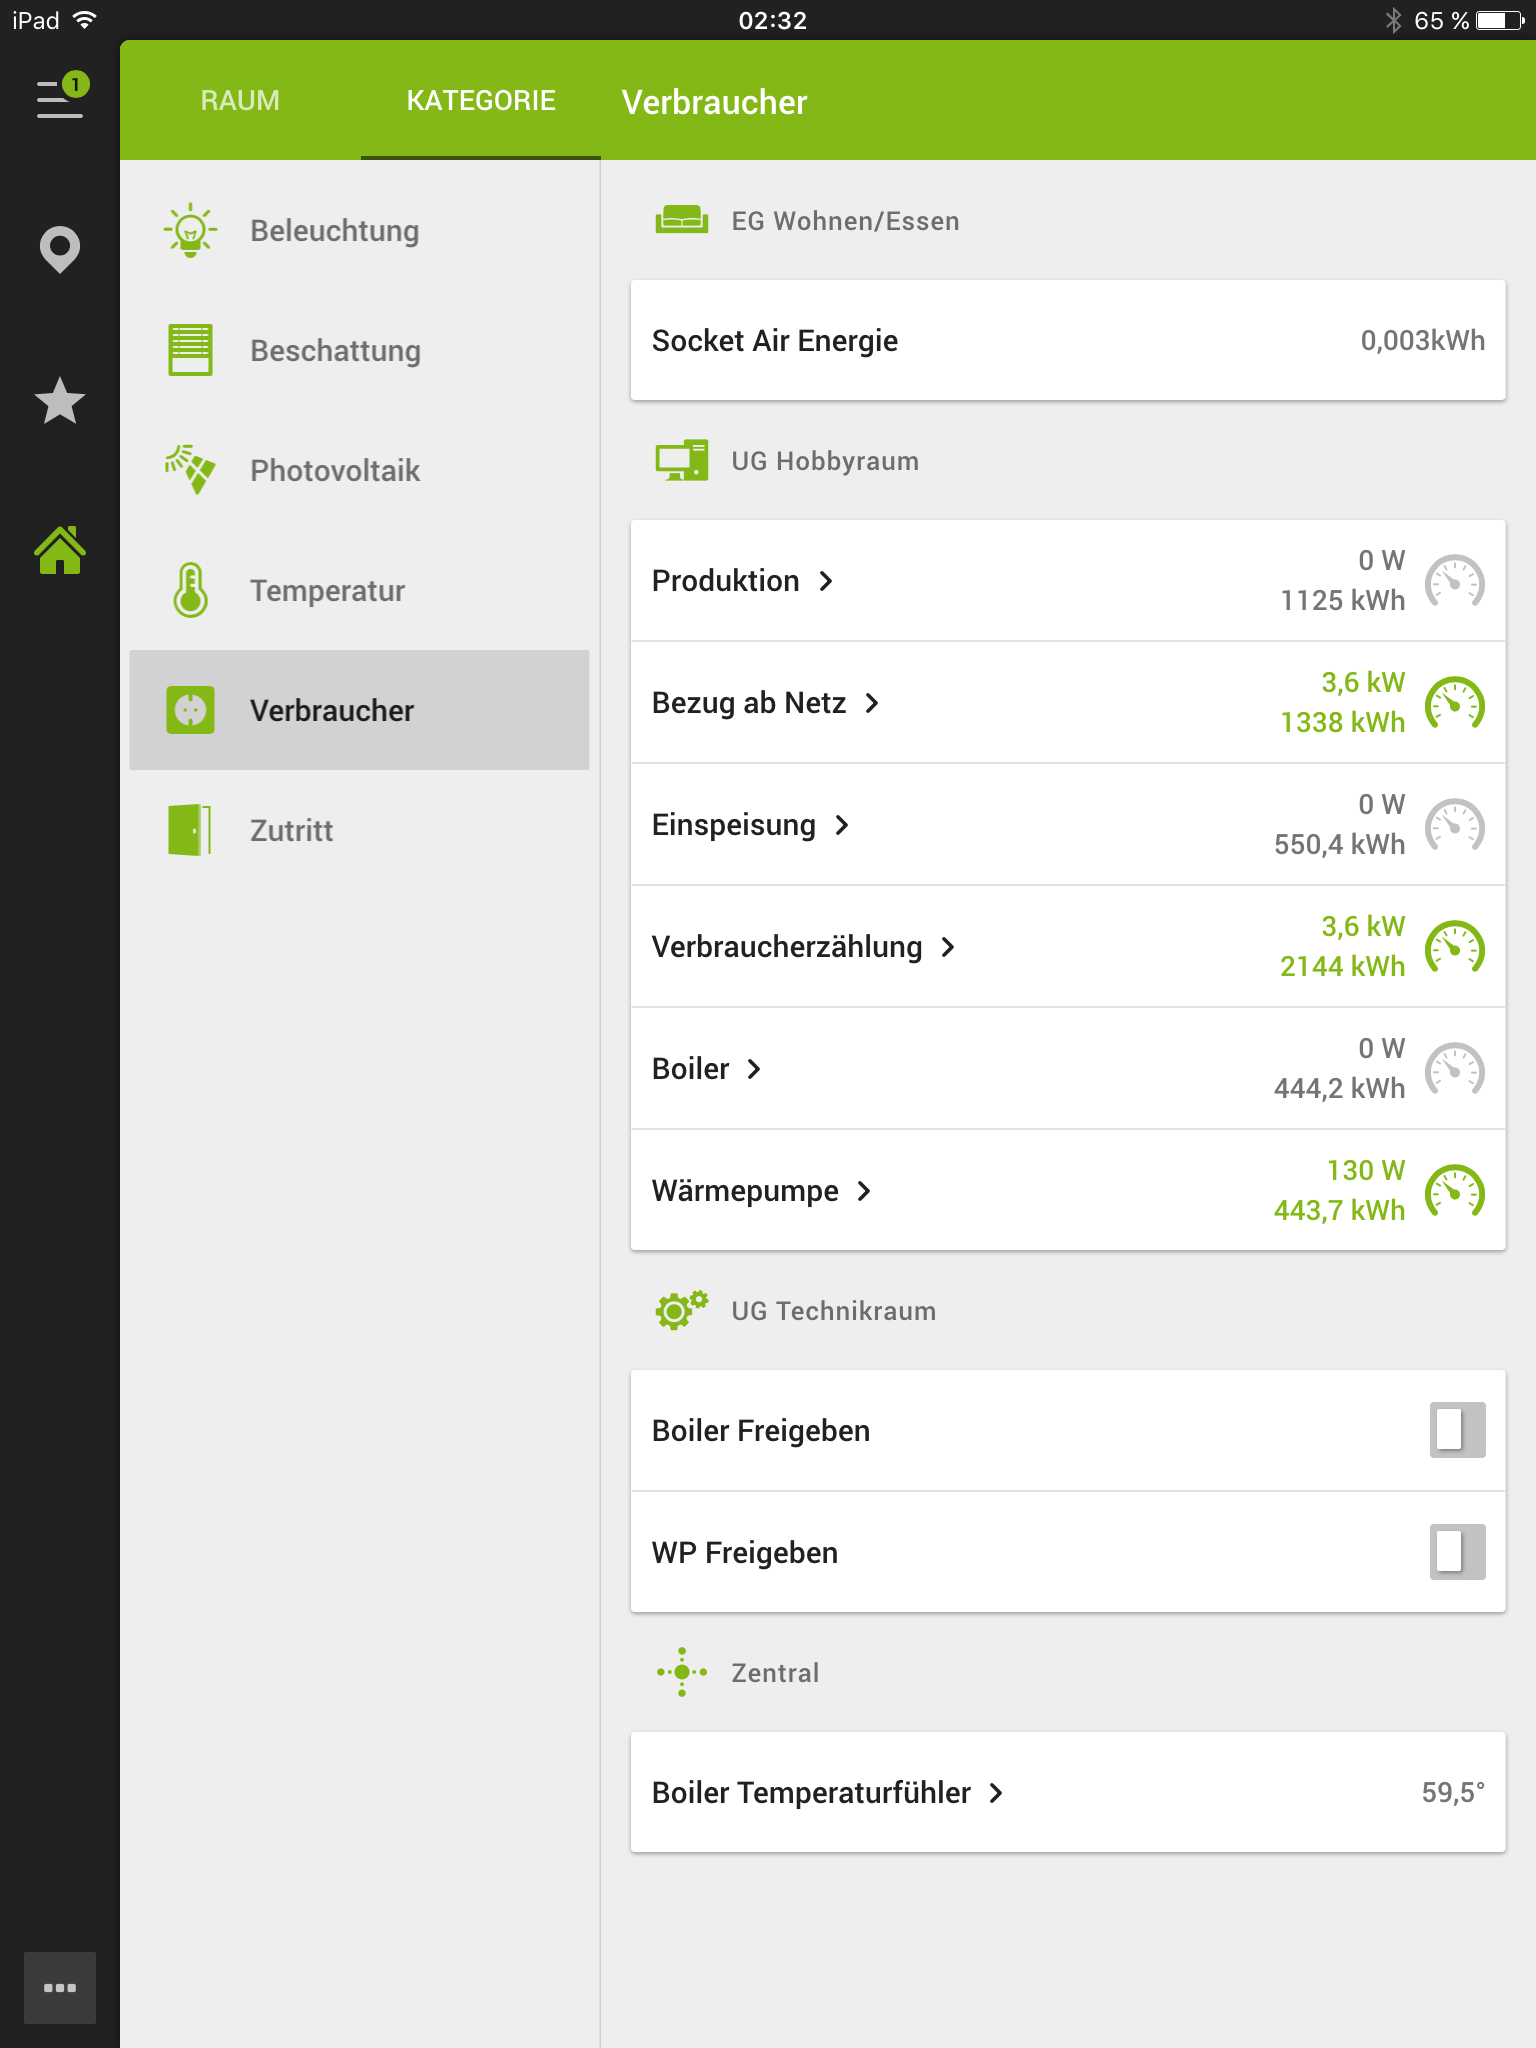Click the three-dots more button
The image size is (1536, 2048).
coord(60,1987)
